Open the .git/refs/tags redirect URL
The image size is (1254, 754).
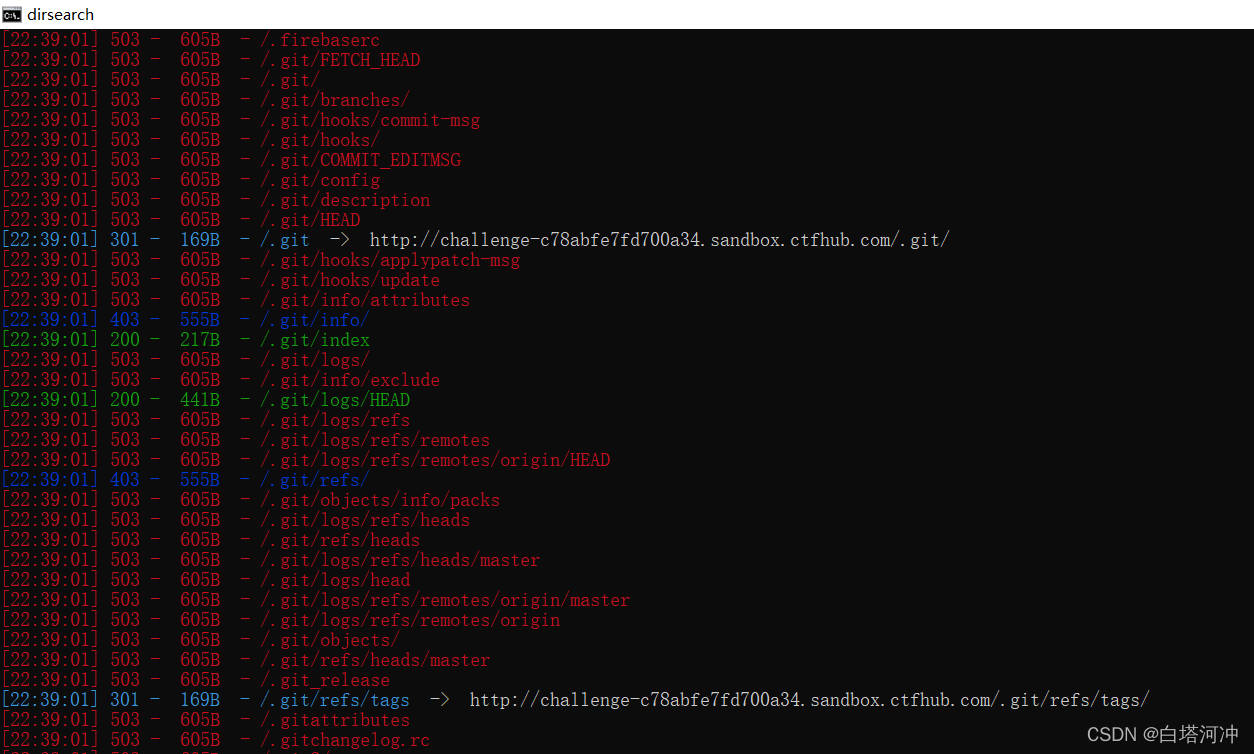pyautogui.click(x=811, y=699)
